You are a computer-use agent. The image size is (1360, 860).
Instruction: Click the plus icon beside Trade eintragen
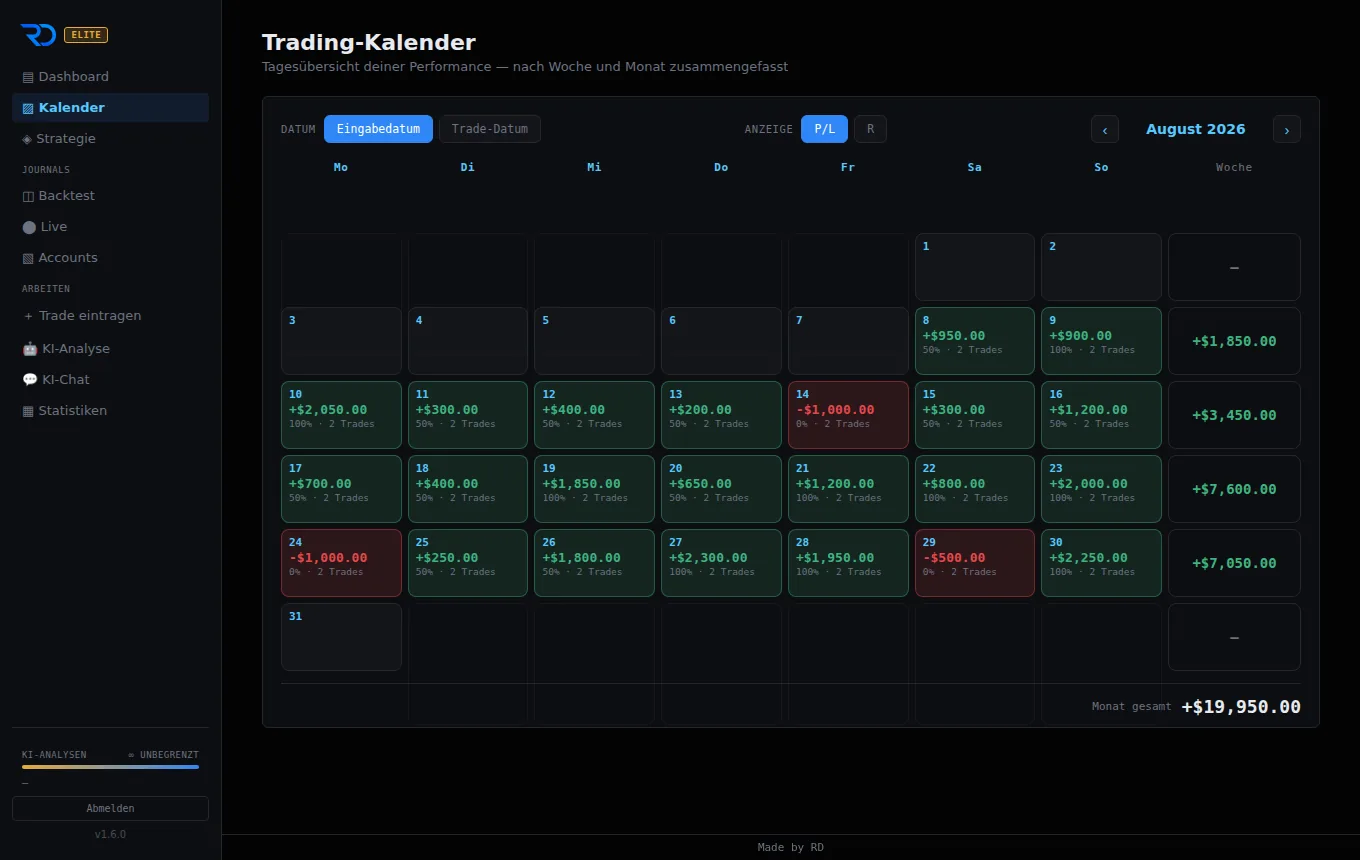(28, 316)
